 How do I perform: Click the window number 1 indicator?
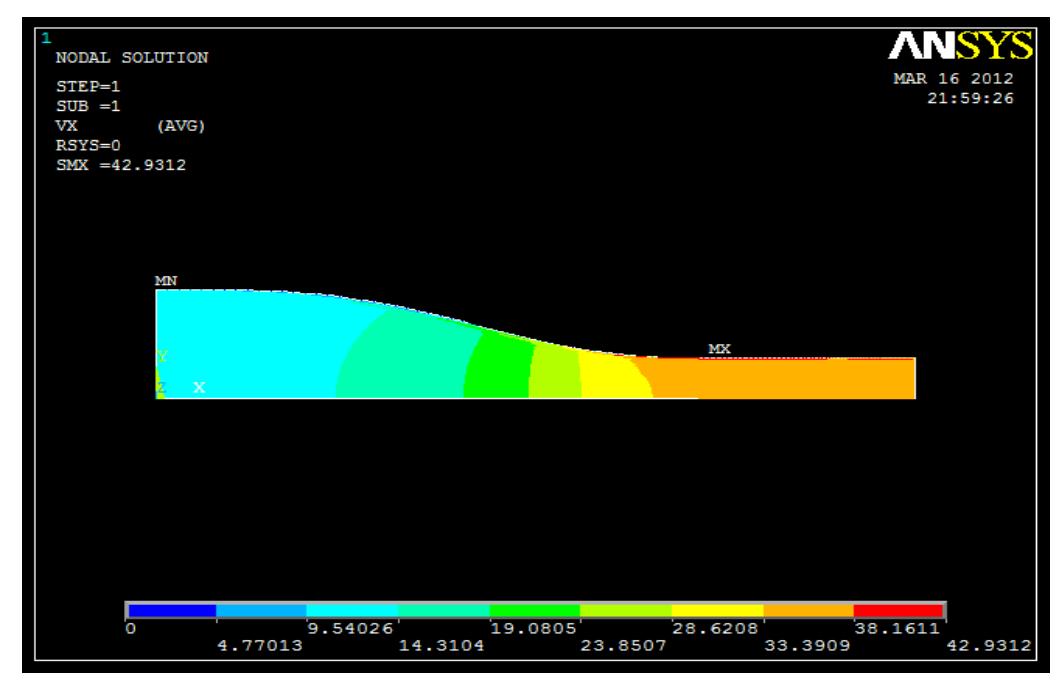pyautogui.click(x=44, y=37)
